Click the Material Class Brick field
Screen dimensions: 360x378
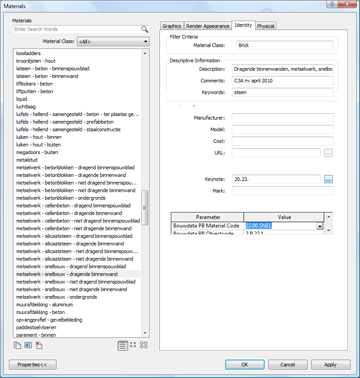click(x=285, y=45)
